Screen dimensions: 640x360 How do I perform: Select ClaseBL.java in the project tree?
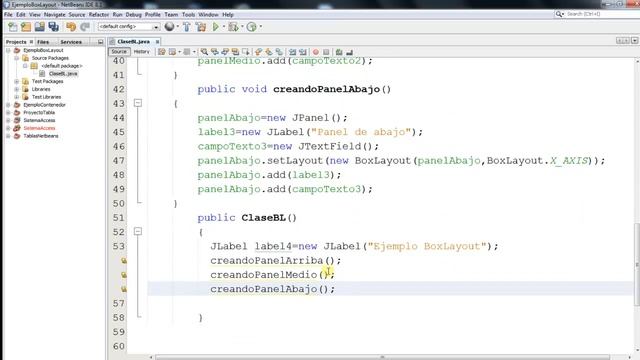click(63, 73)
